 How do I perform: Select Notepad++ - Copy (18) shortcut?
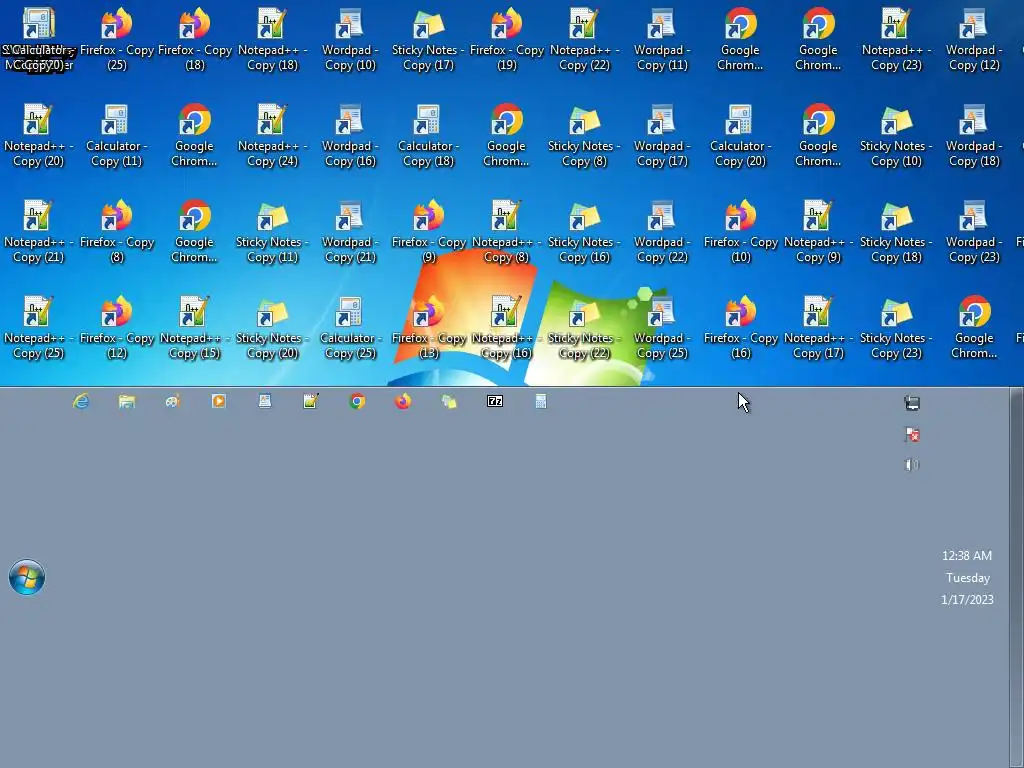[272, 39]
